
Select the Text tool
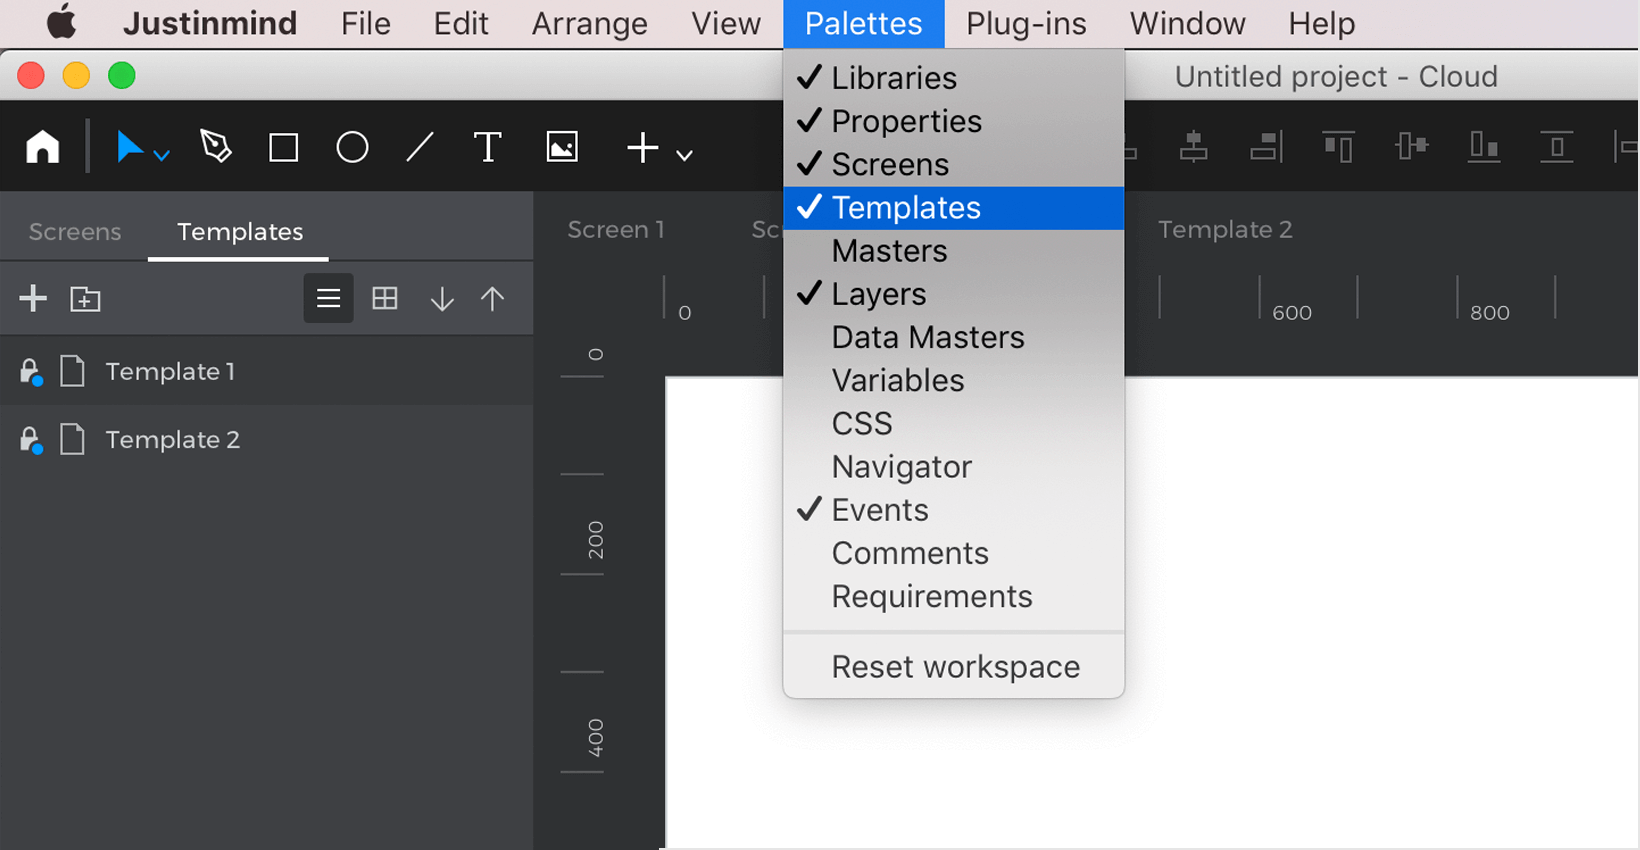pyautogui.click(x=487, y=147)
